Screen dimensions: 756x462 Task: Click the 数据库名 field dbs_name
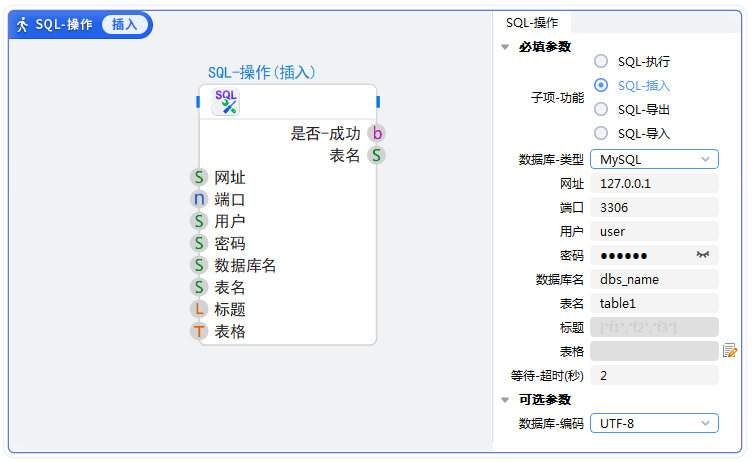(x=654, y=279)
